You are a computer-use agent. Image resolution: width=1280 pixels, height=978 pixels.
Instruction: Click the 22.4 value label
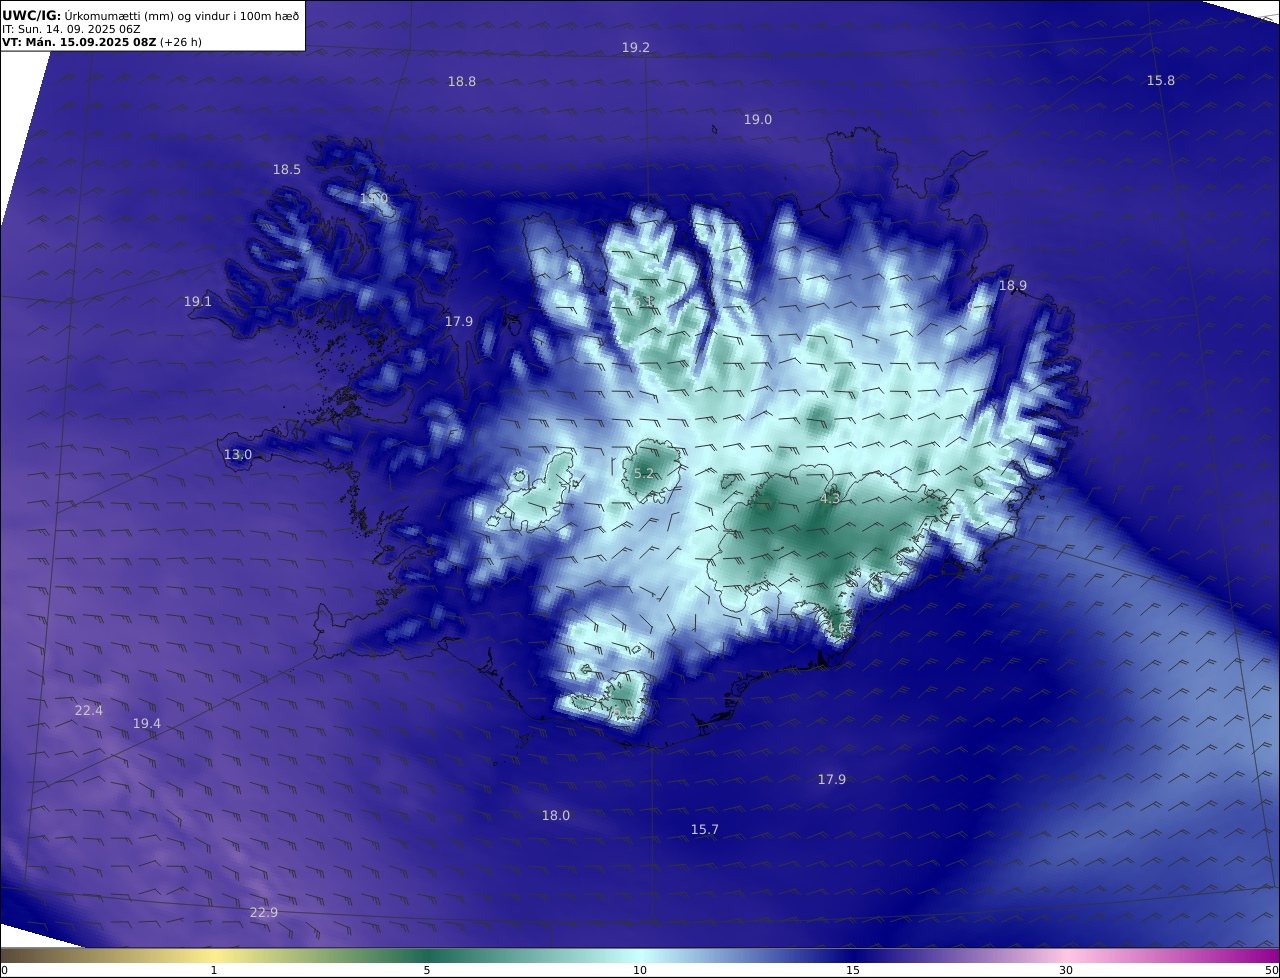click(x=89, y=710)
